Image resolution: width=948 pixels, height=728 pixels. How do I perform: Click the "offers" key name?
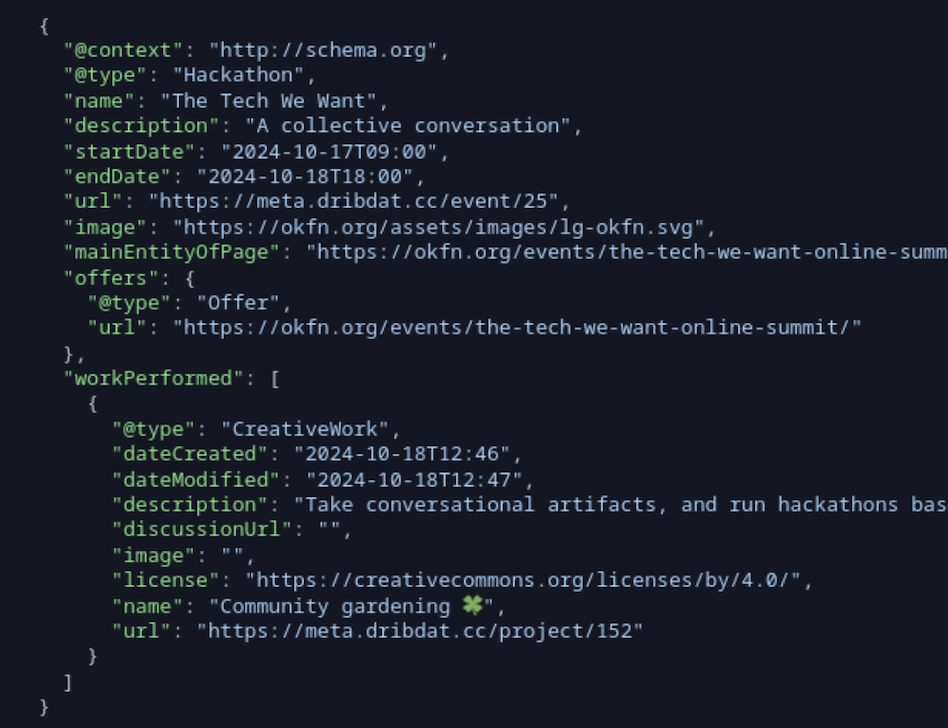pyautogui.click(x=112, y=277)
